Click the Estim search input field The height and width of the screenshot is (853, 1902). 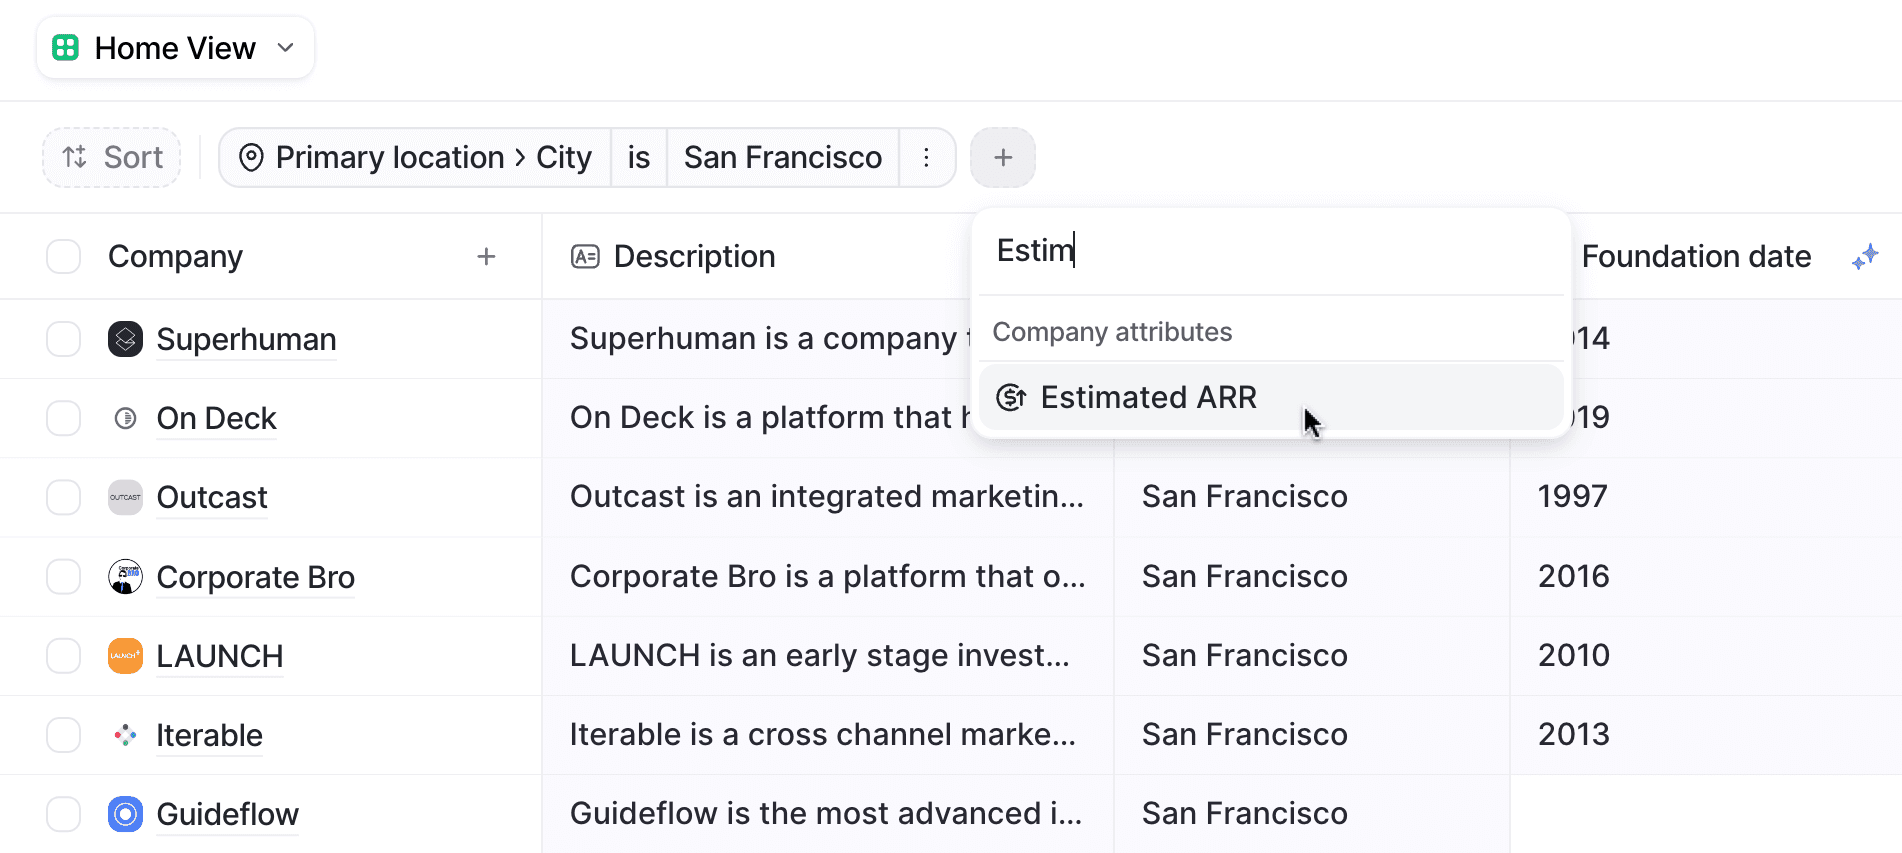coord(1270,250)
